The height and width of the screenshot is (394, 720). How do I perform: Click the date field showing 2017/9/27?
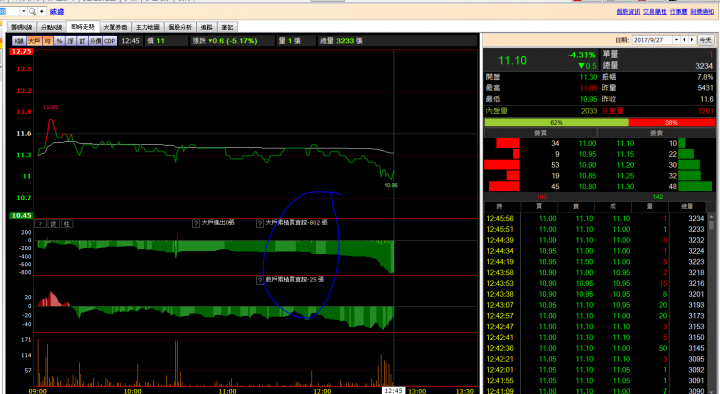pyautogui.click(x=652, y=40)
